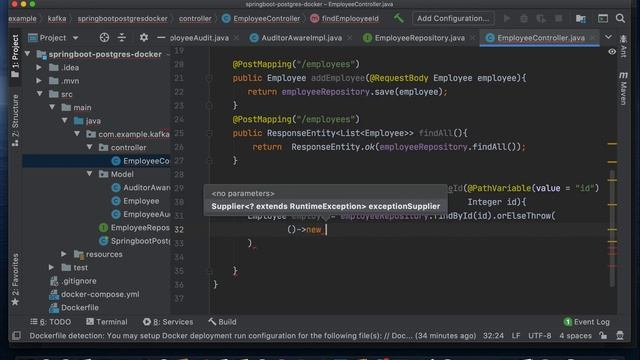
Task: Show hidden editor tabs dropdown arrow
Action: [608, 37]
